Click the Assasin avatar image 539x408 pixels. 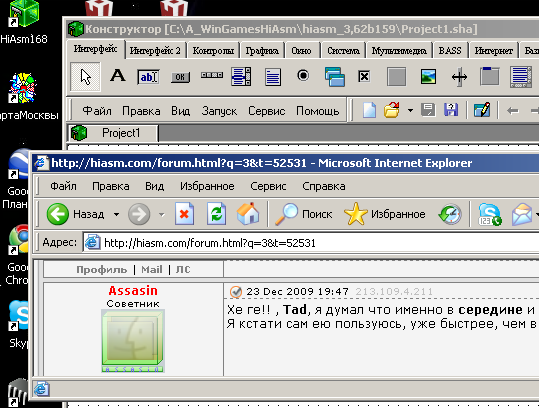pos(133,341)
